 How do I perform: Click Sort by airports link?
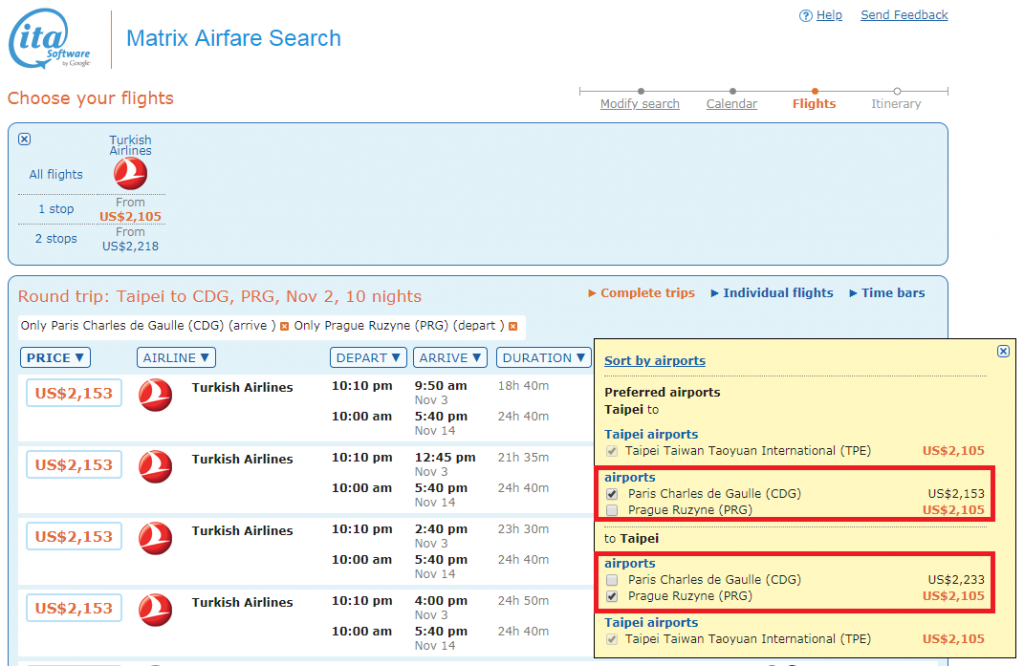654,360
